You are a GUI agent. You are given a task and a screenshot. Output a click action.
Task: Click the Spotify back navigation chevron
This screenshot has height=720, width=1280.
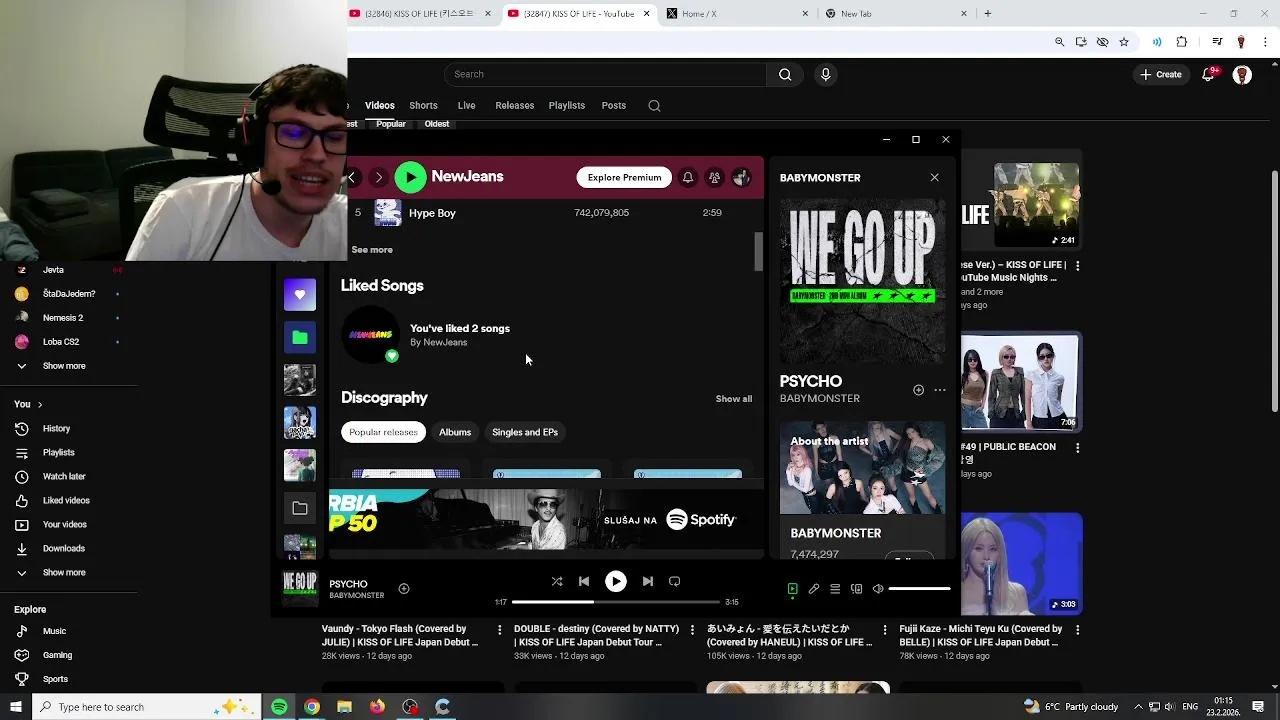351,177
